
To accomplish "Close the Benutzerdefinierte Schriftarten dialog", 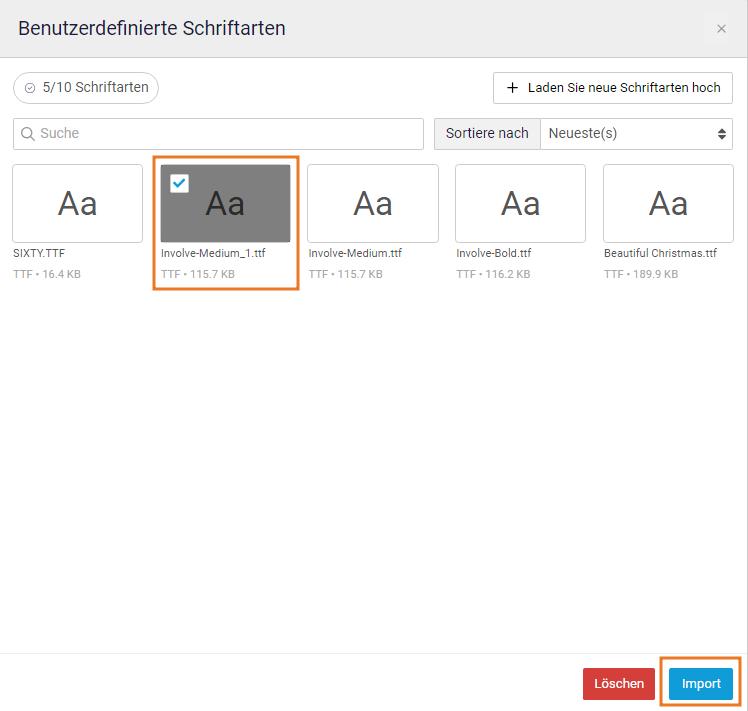I will tap(721, 29).
